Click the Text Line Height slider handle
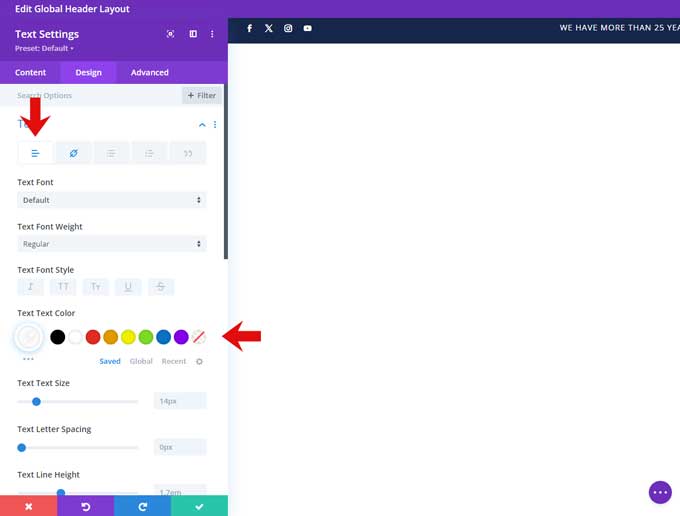680x516 pixels. (x=61, y=493)
